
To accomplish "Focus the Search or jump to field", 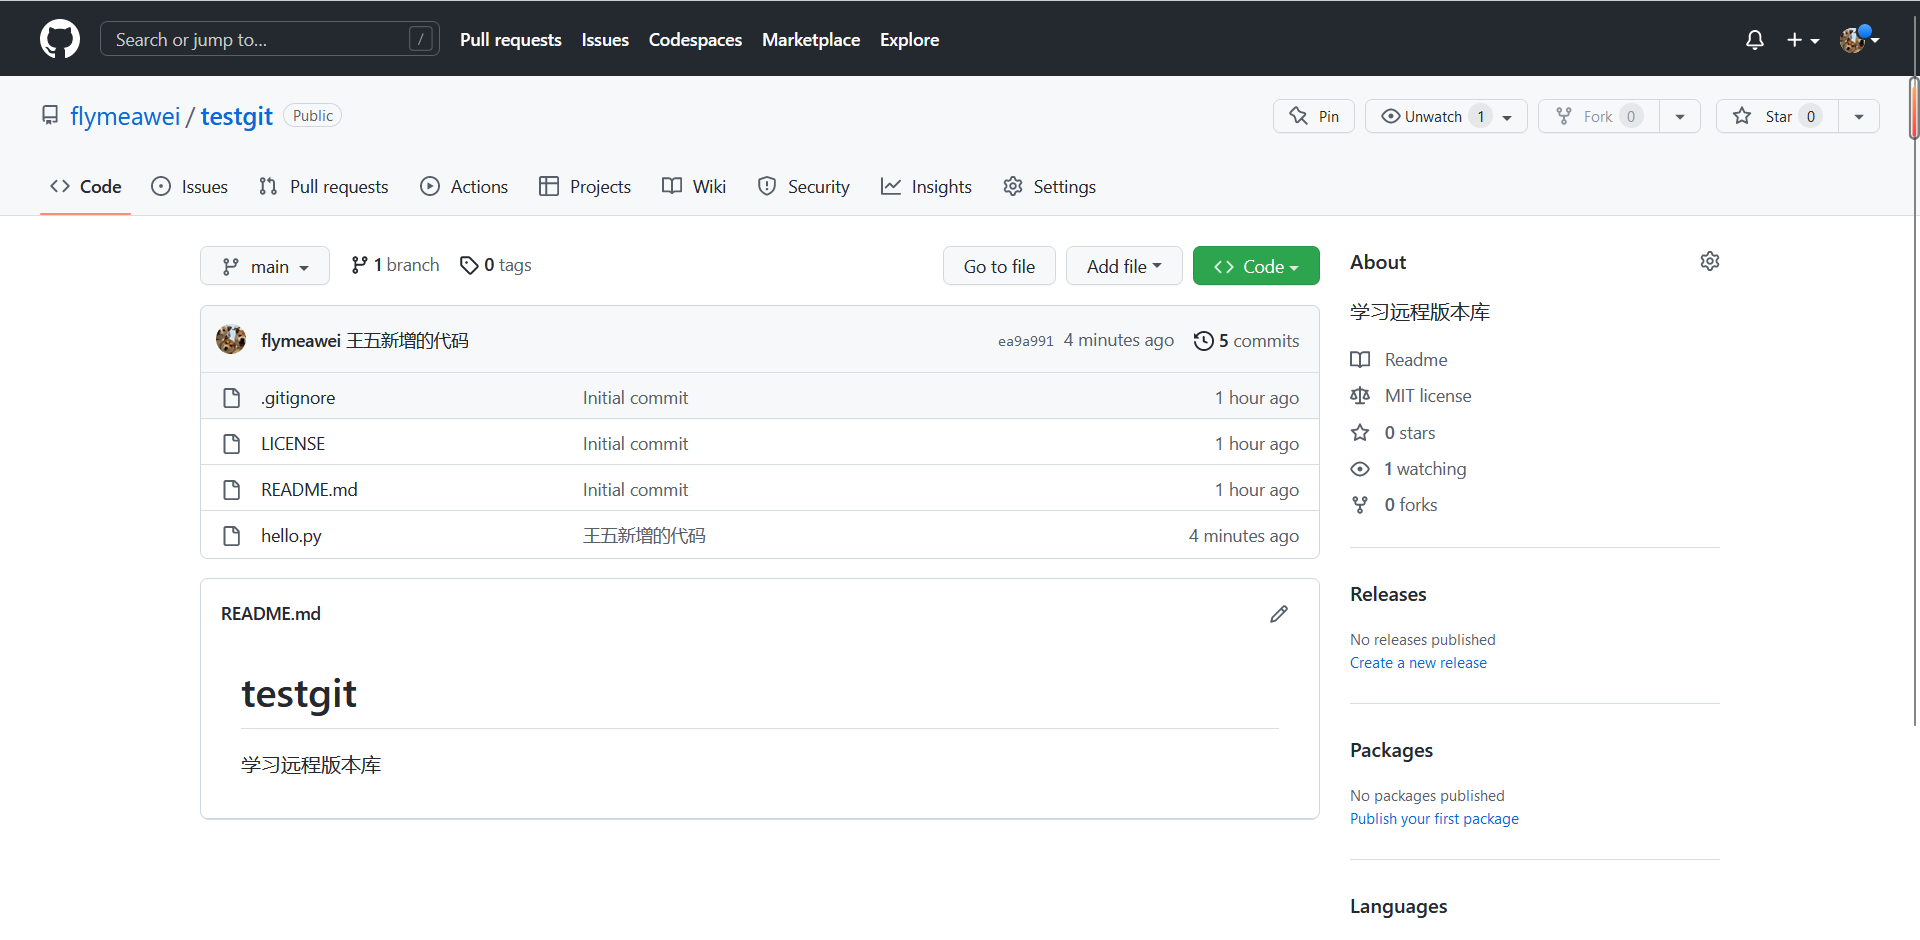I will coord(269,39).
